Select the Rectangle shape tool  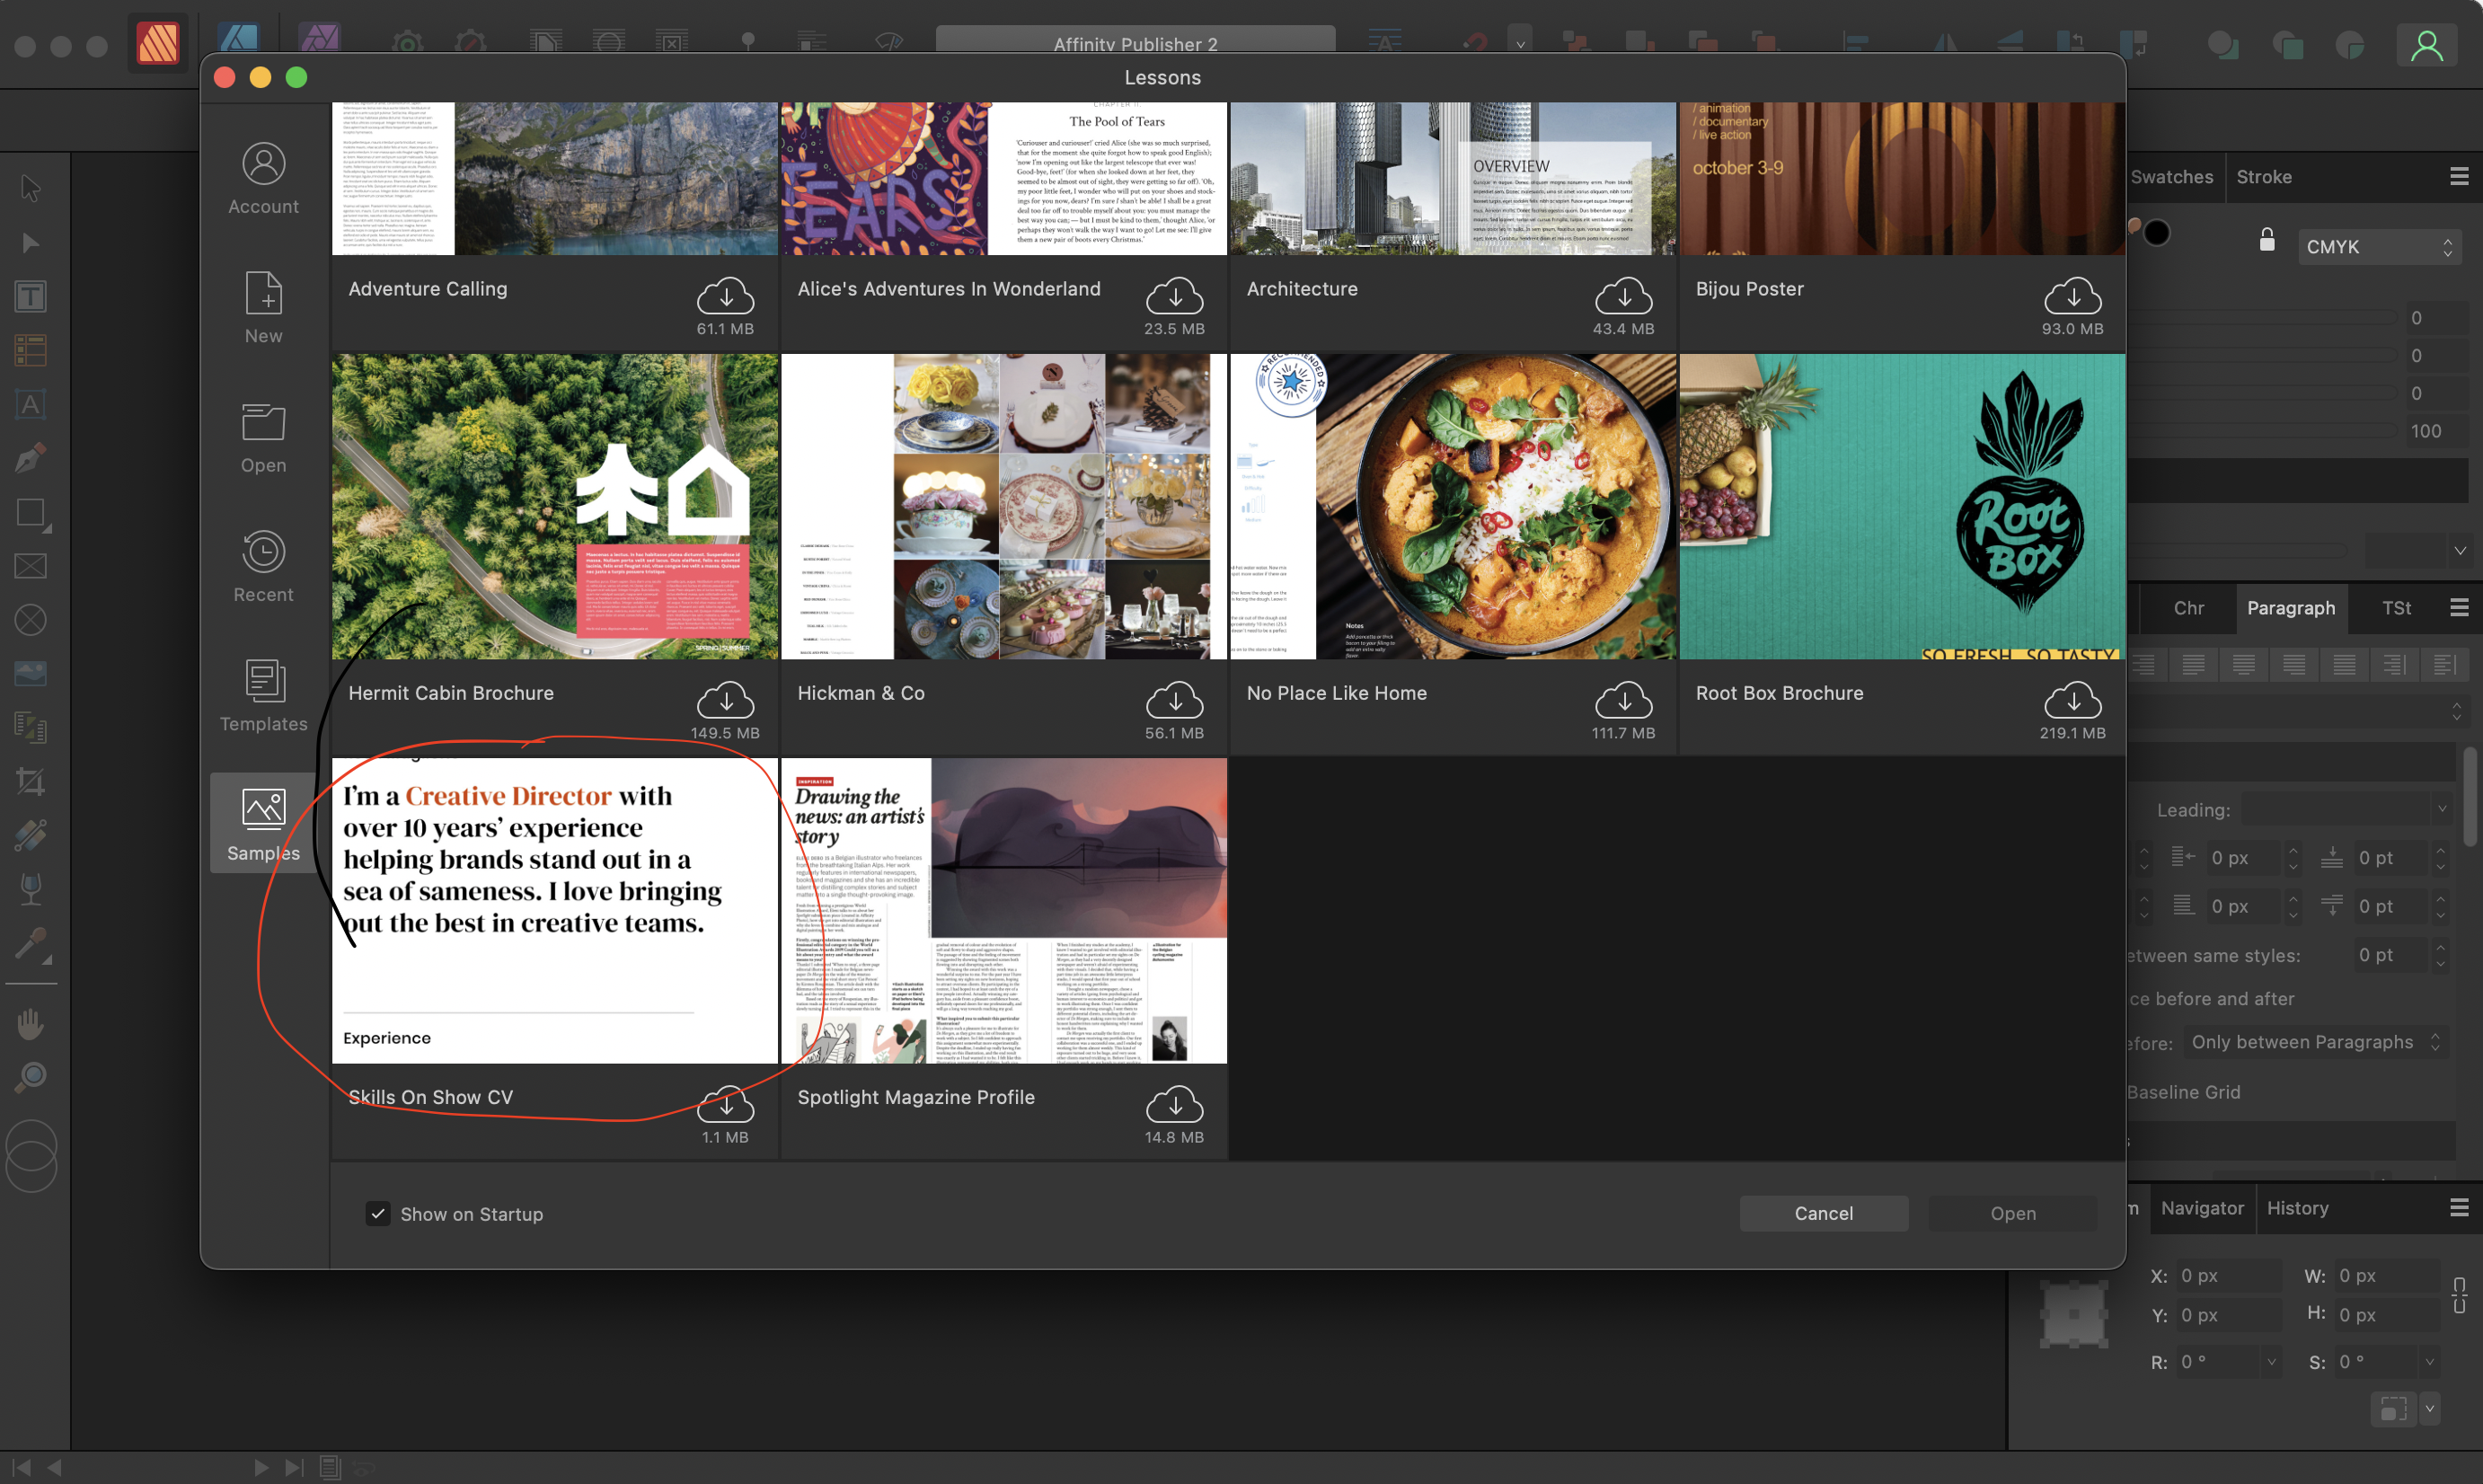pyautogui.click(x=31, y=513)
